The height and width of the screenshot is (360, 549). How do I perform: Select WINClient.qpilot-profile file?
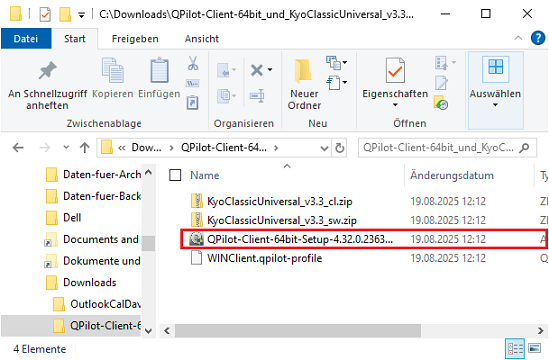tap(264, 258)
